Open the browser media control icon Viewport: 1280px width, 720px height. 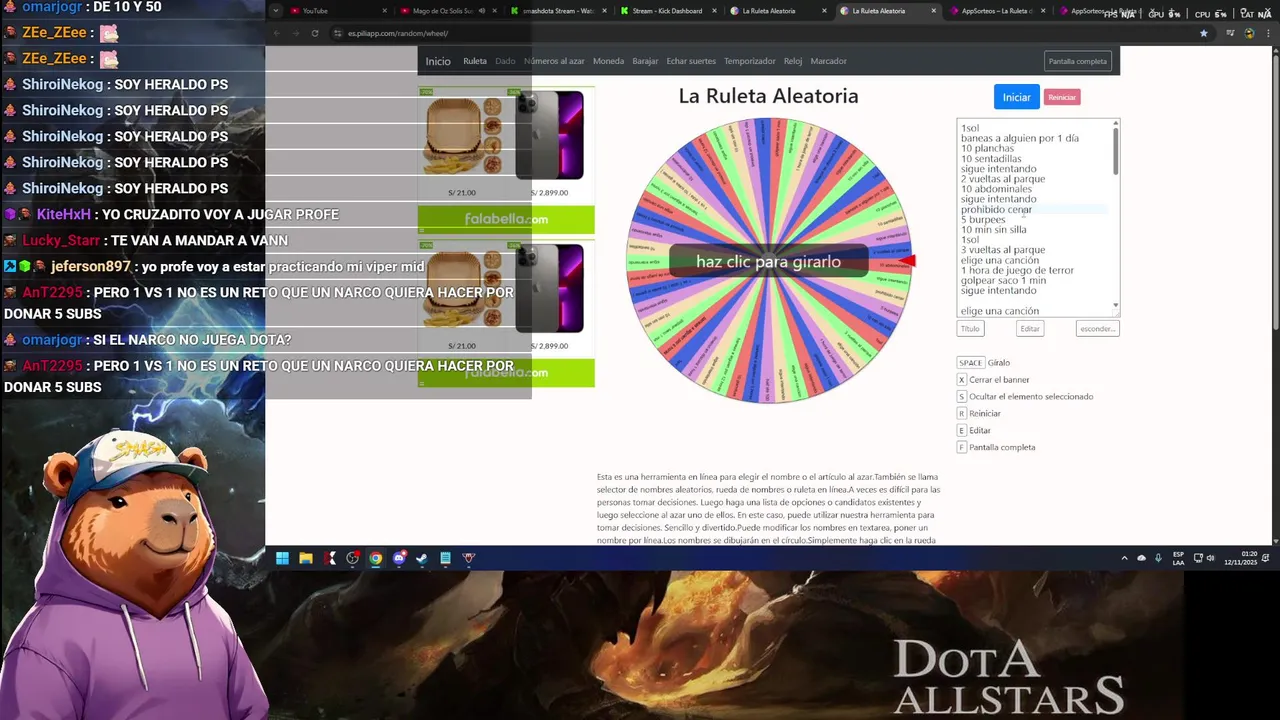pyautogui.click(x=1230, y=33)
